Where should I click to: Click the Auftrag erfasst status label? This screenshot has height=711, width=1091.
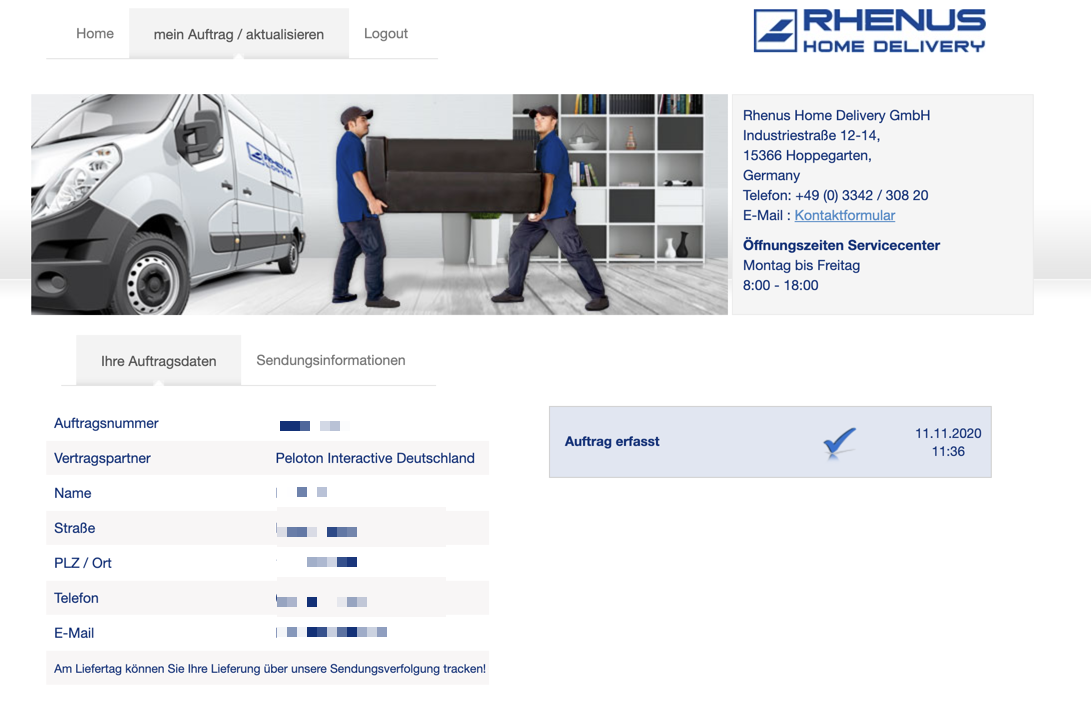(612, 441)
